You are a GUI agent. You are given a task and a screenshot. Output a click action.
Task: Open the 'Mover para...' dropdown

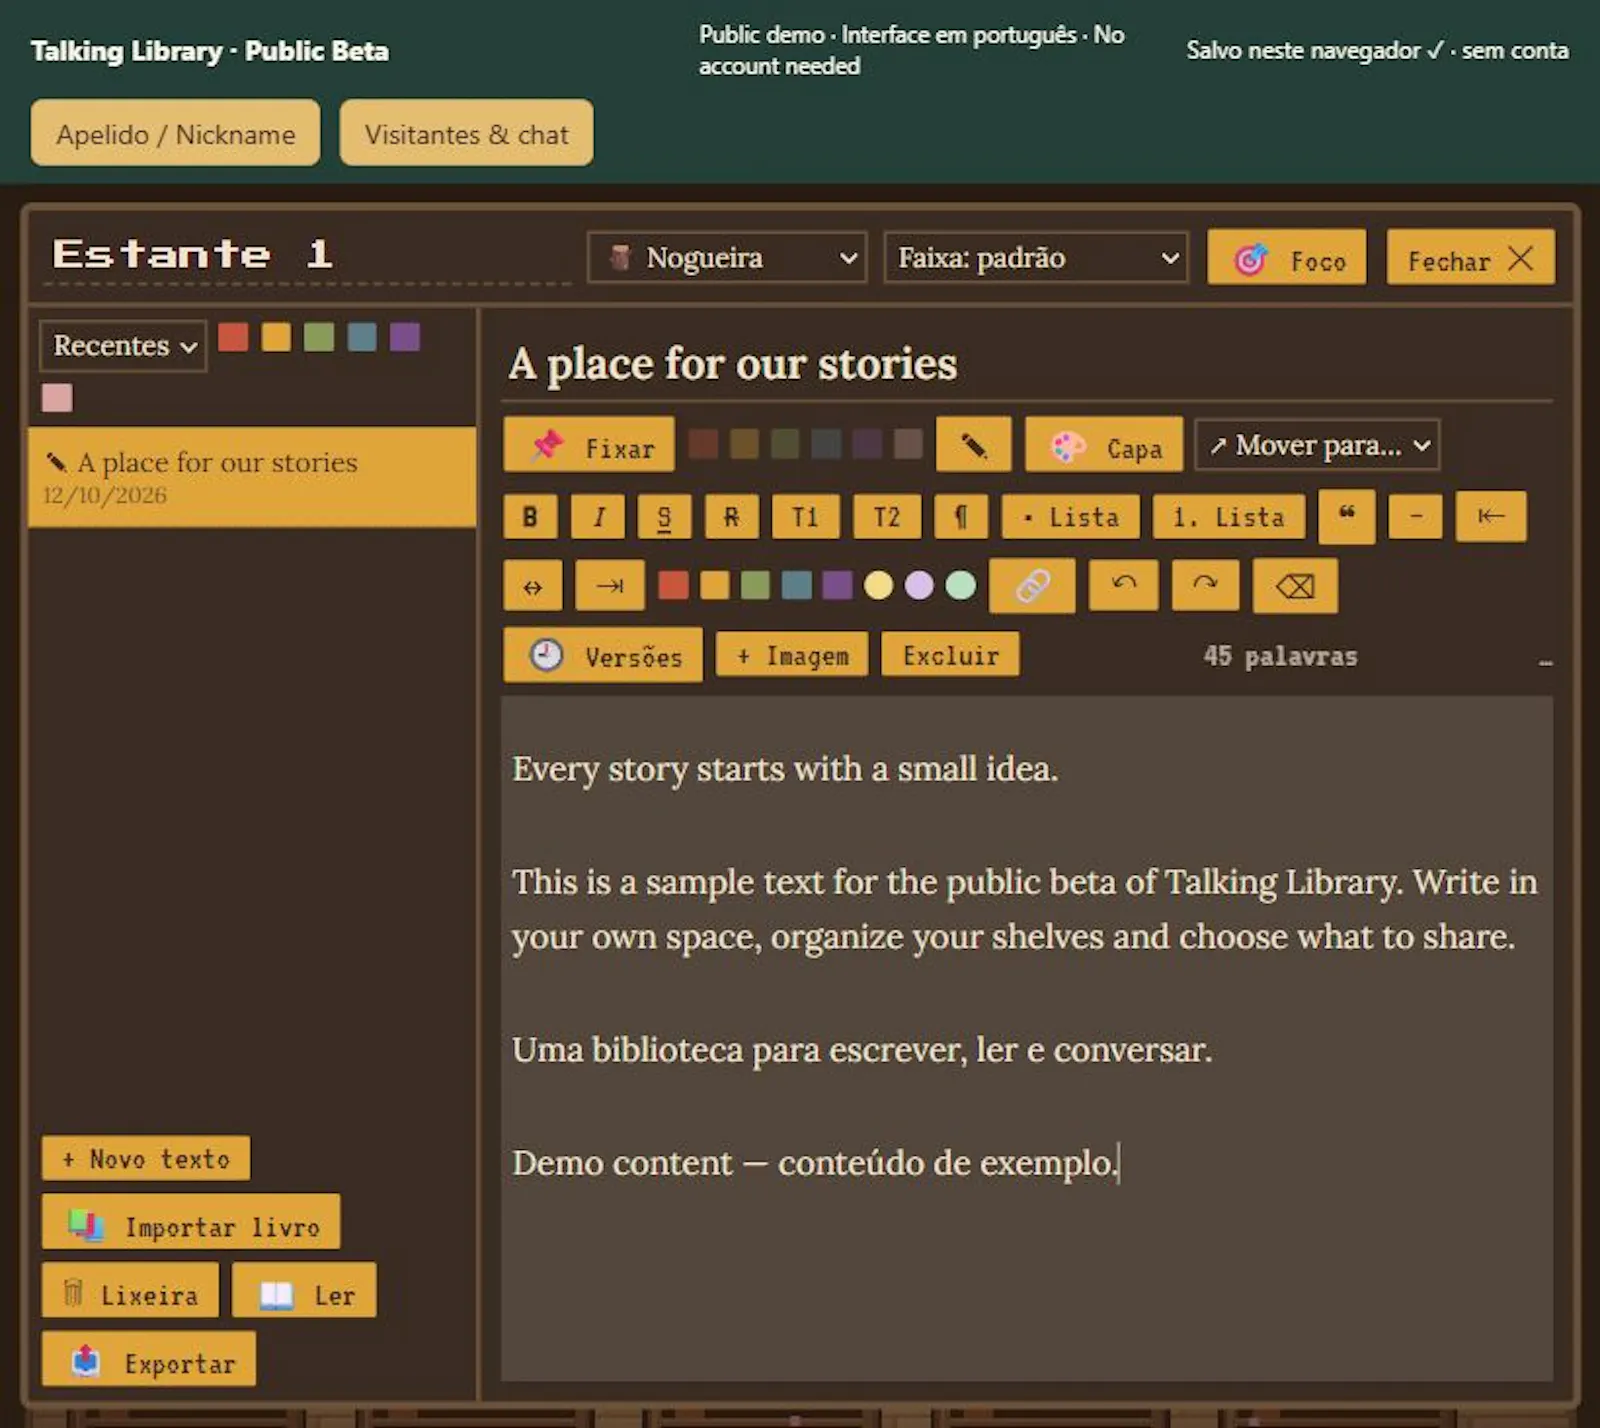(x=1317, y=445)
